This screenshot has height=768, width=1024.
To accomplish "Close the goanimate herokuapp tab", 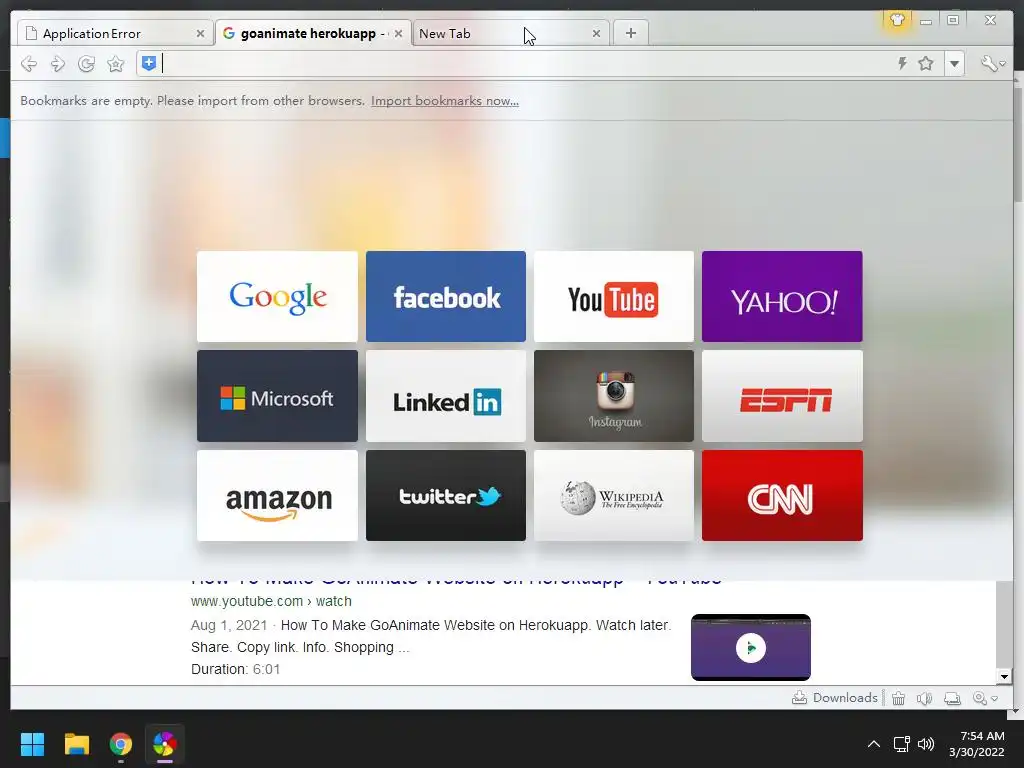I will point(398,33).
